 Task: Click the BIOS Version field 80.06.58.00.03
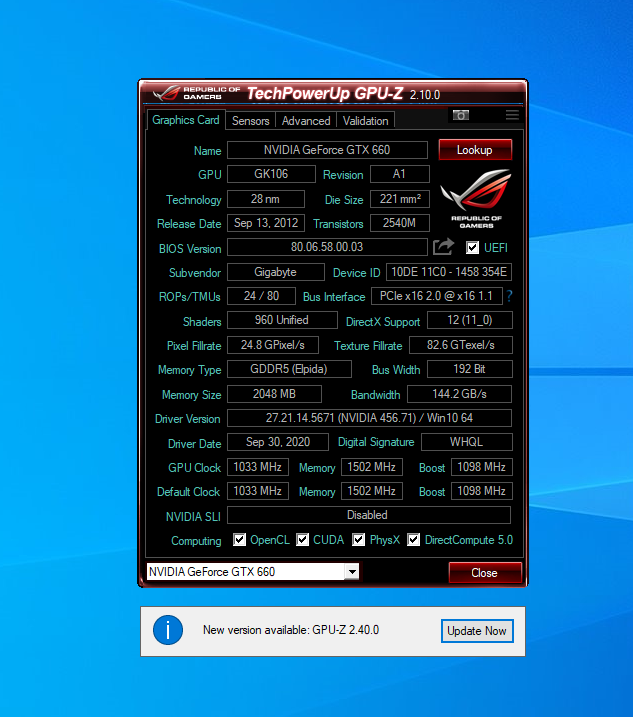[x=327, y=247]
